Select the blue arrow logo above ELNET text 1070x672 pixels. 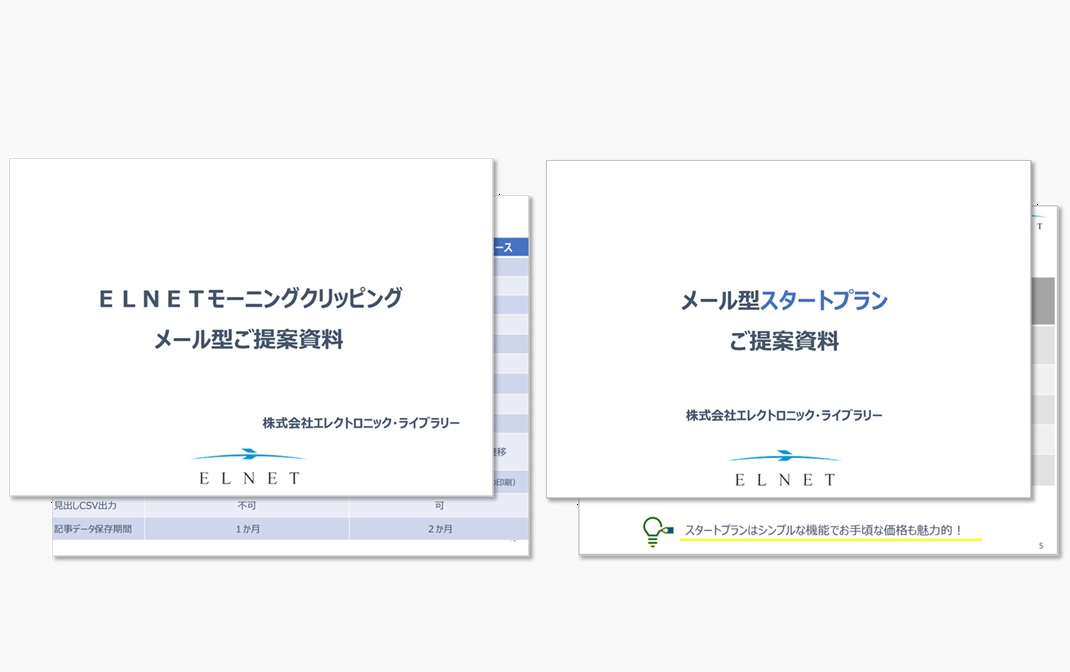(x=785, y=456)
